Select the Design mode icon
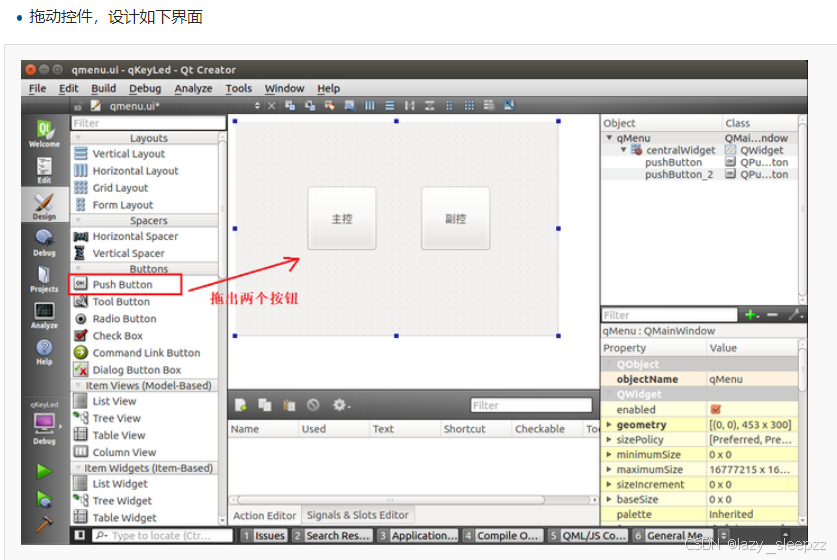 [x=44, y=206]
